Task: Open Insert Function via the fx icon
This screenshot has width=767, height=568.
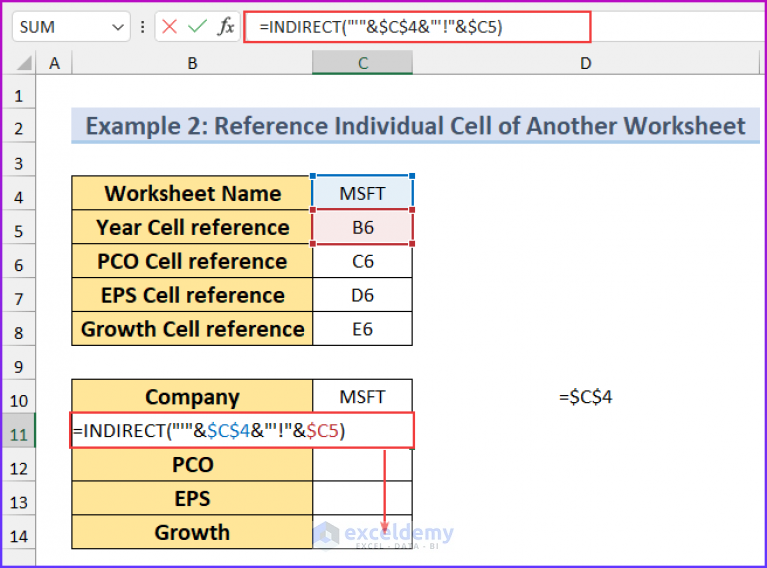Action: click(226, 26)
